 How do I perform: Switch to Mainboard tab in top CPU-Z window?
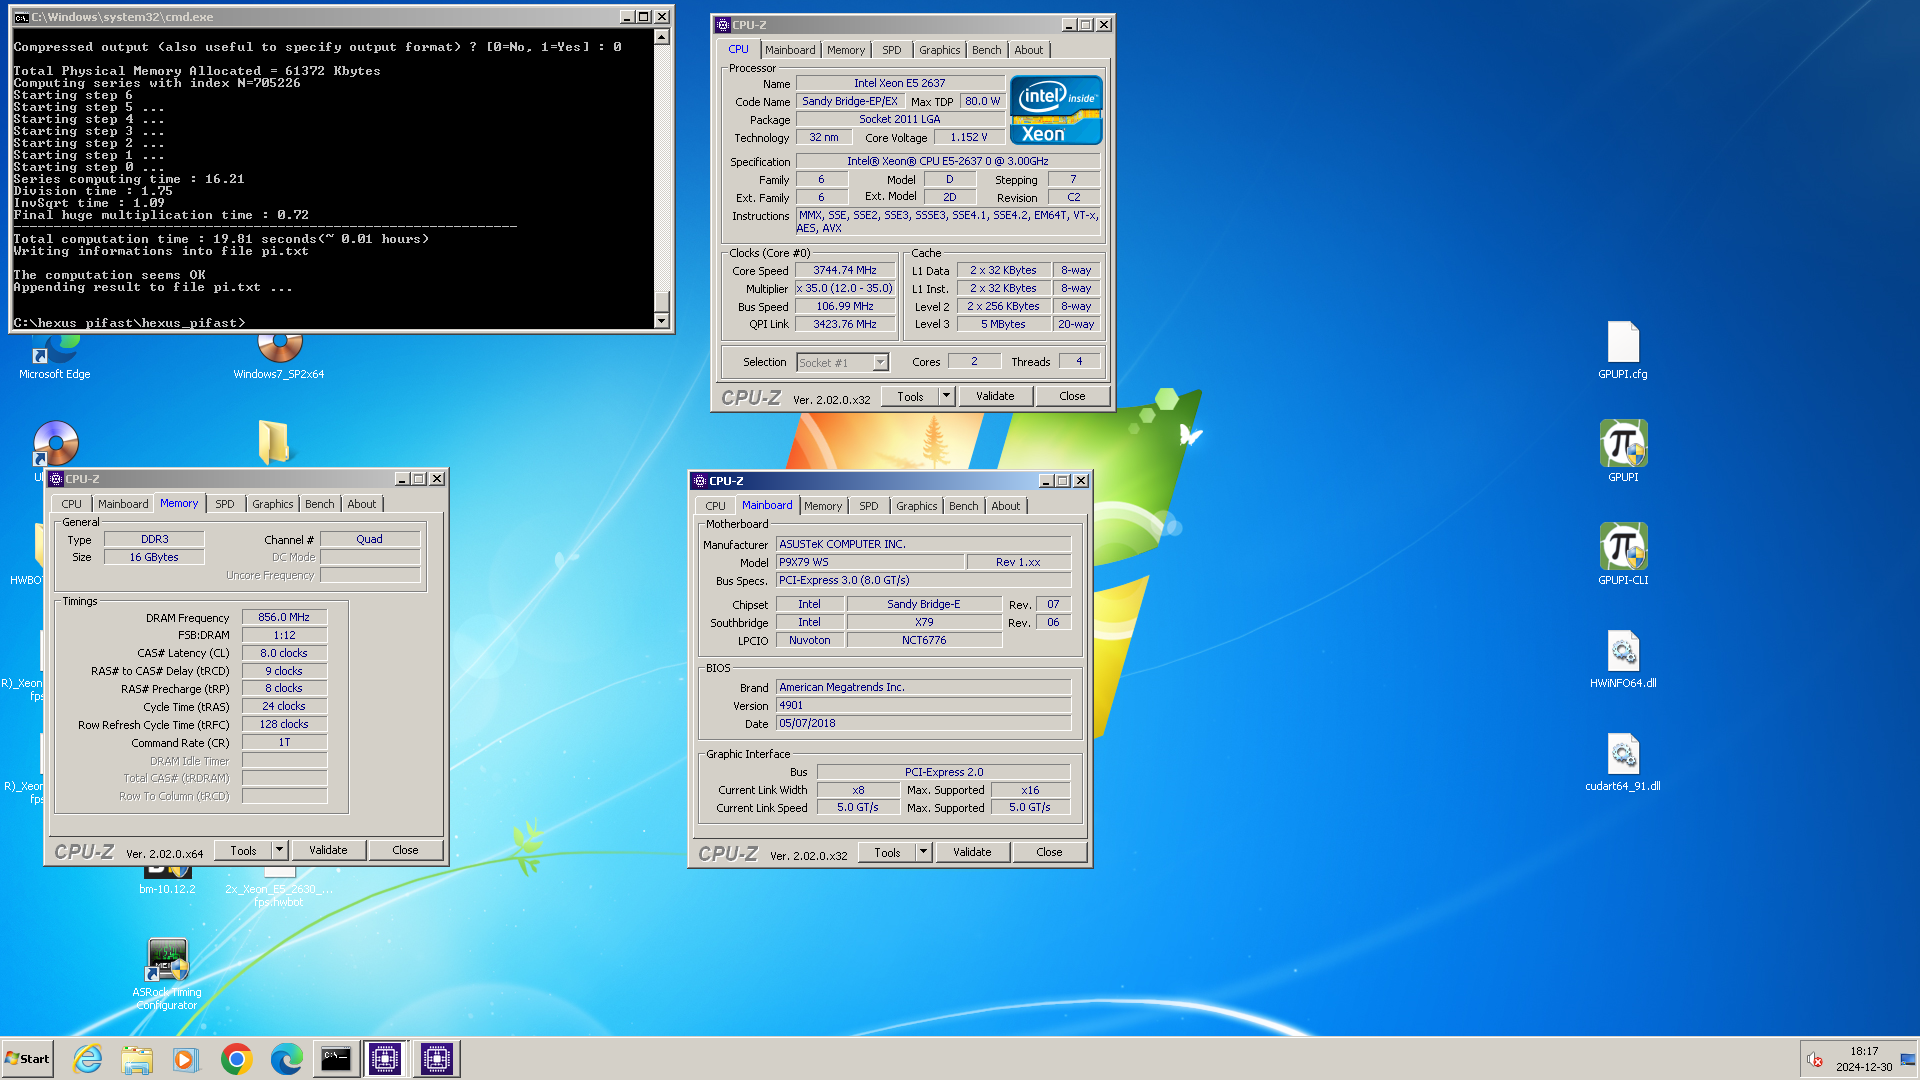(790, 50)
